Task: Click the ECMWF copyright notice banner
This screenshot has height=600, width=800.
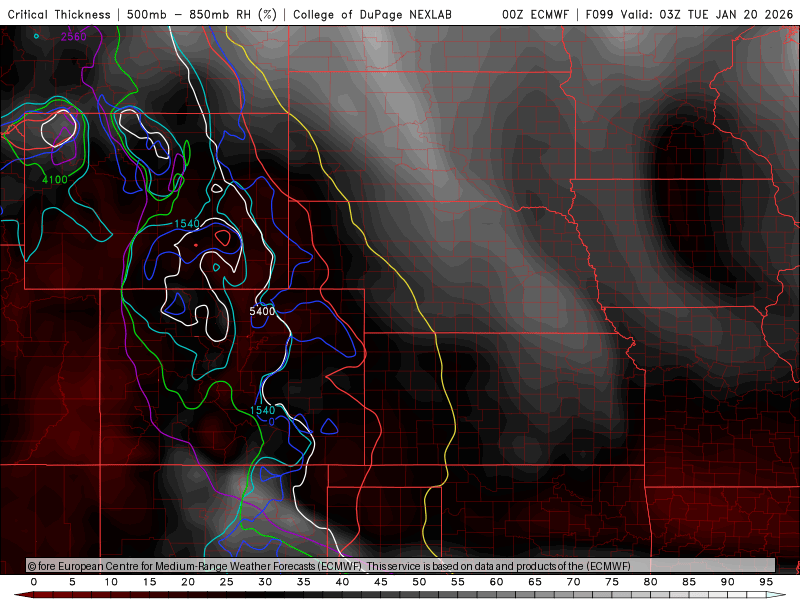Action: [401, 566]
